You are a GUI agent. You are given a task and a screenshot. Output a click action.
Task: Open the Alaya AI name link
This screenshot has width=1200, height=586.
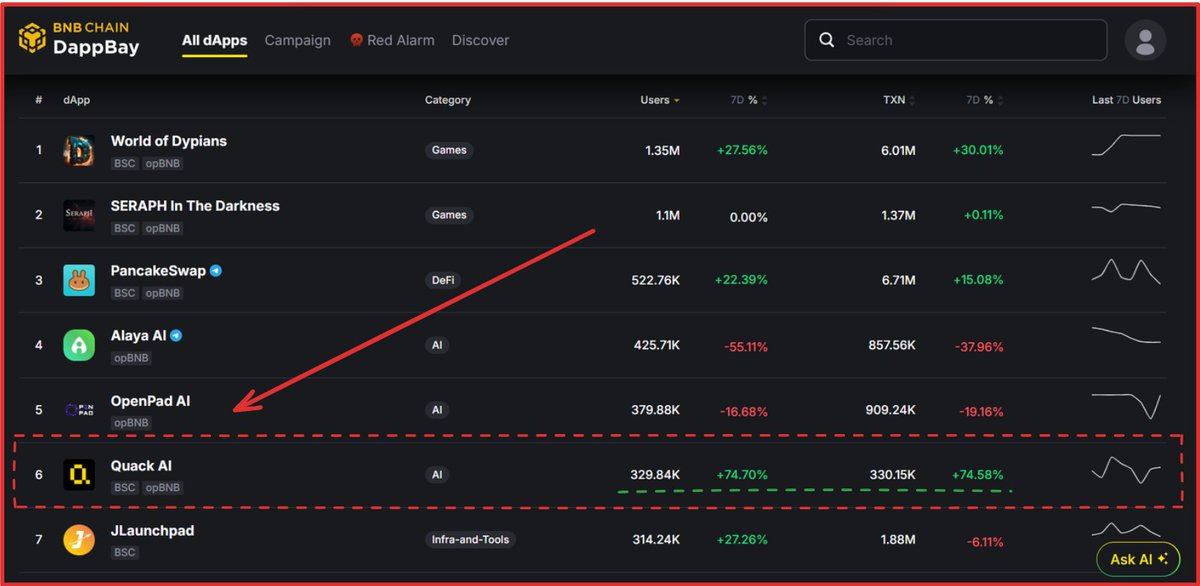coord(138,336)
